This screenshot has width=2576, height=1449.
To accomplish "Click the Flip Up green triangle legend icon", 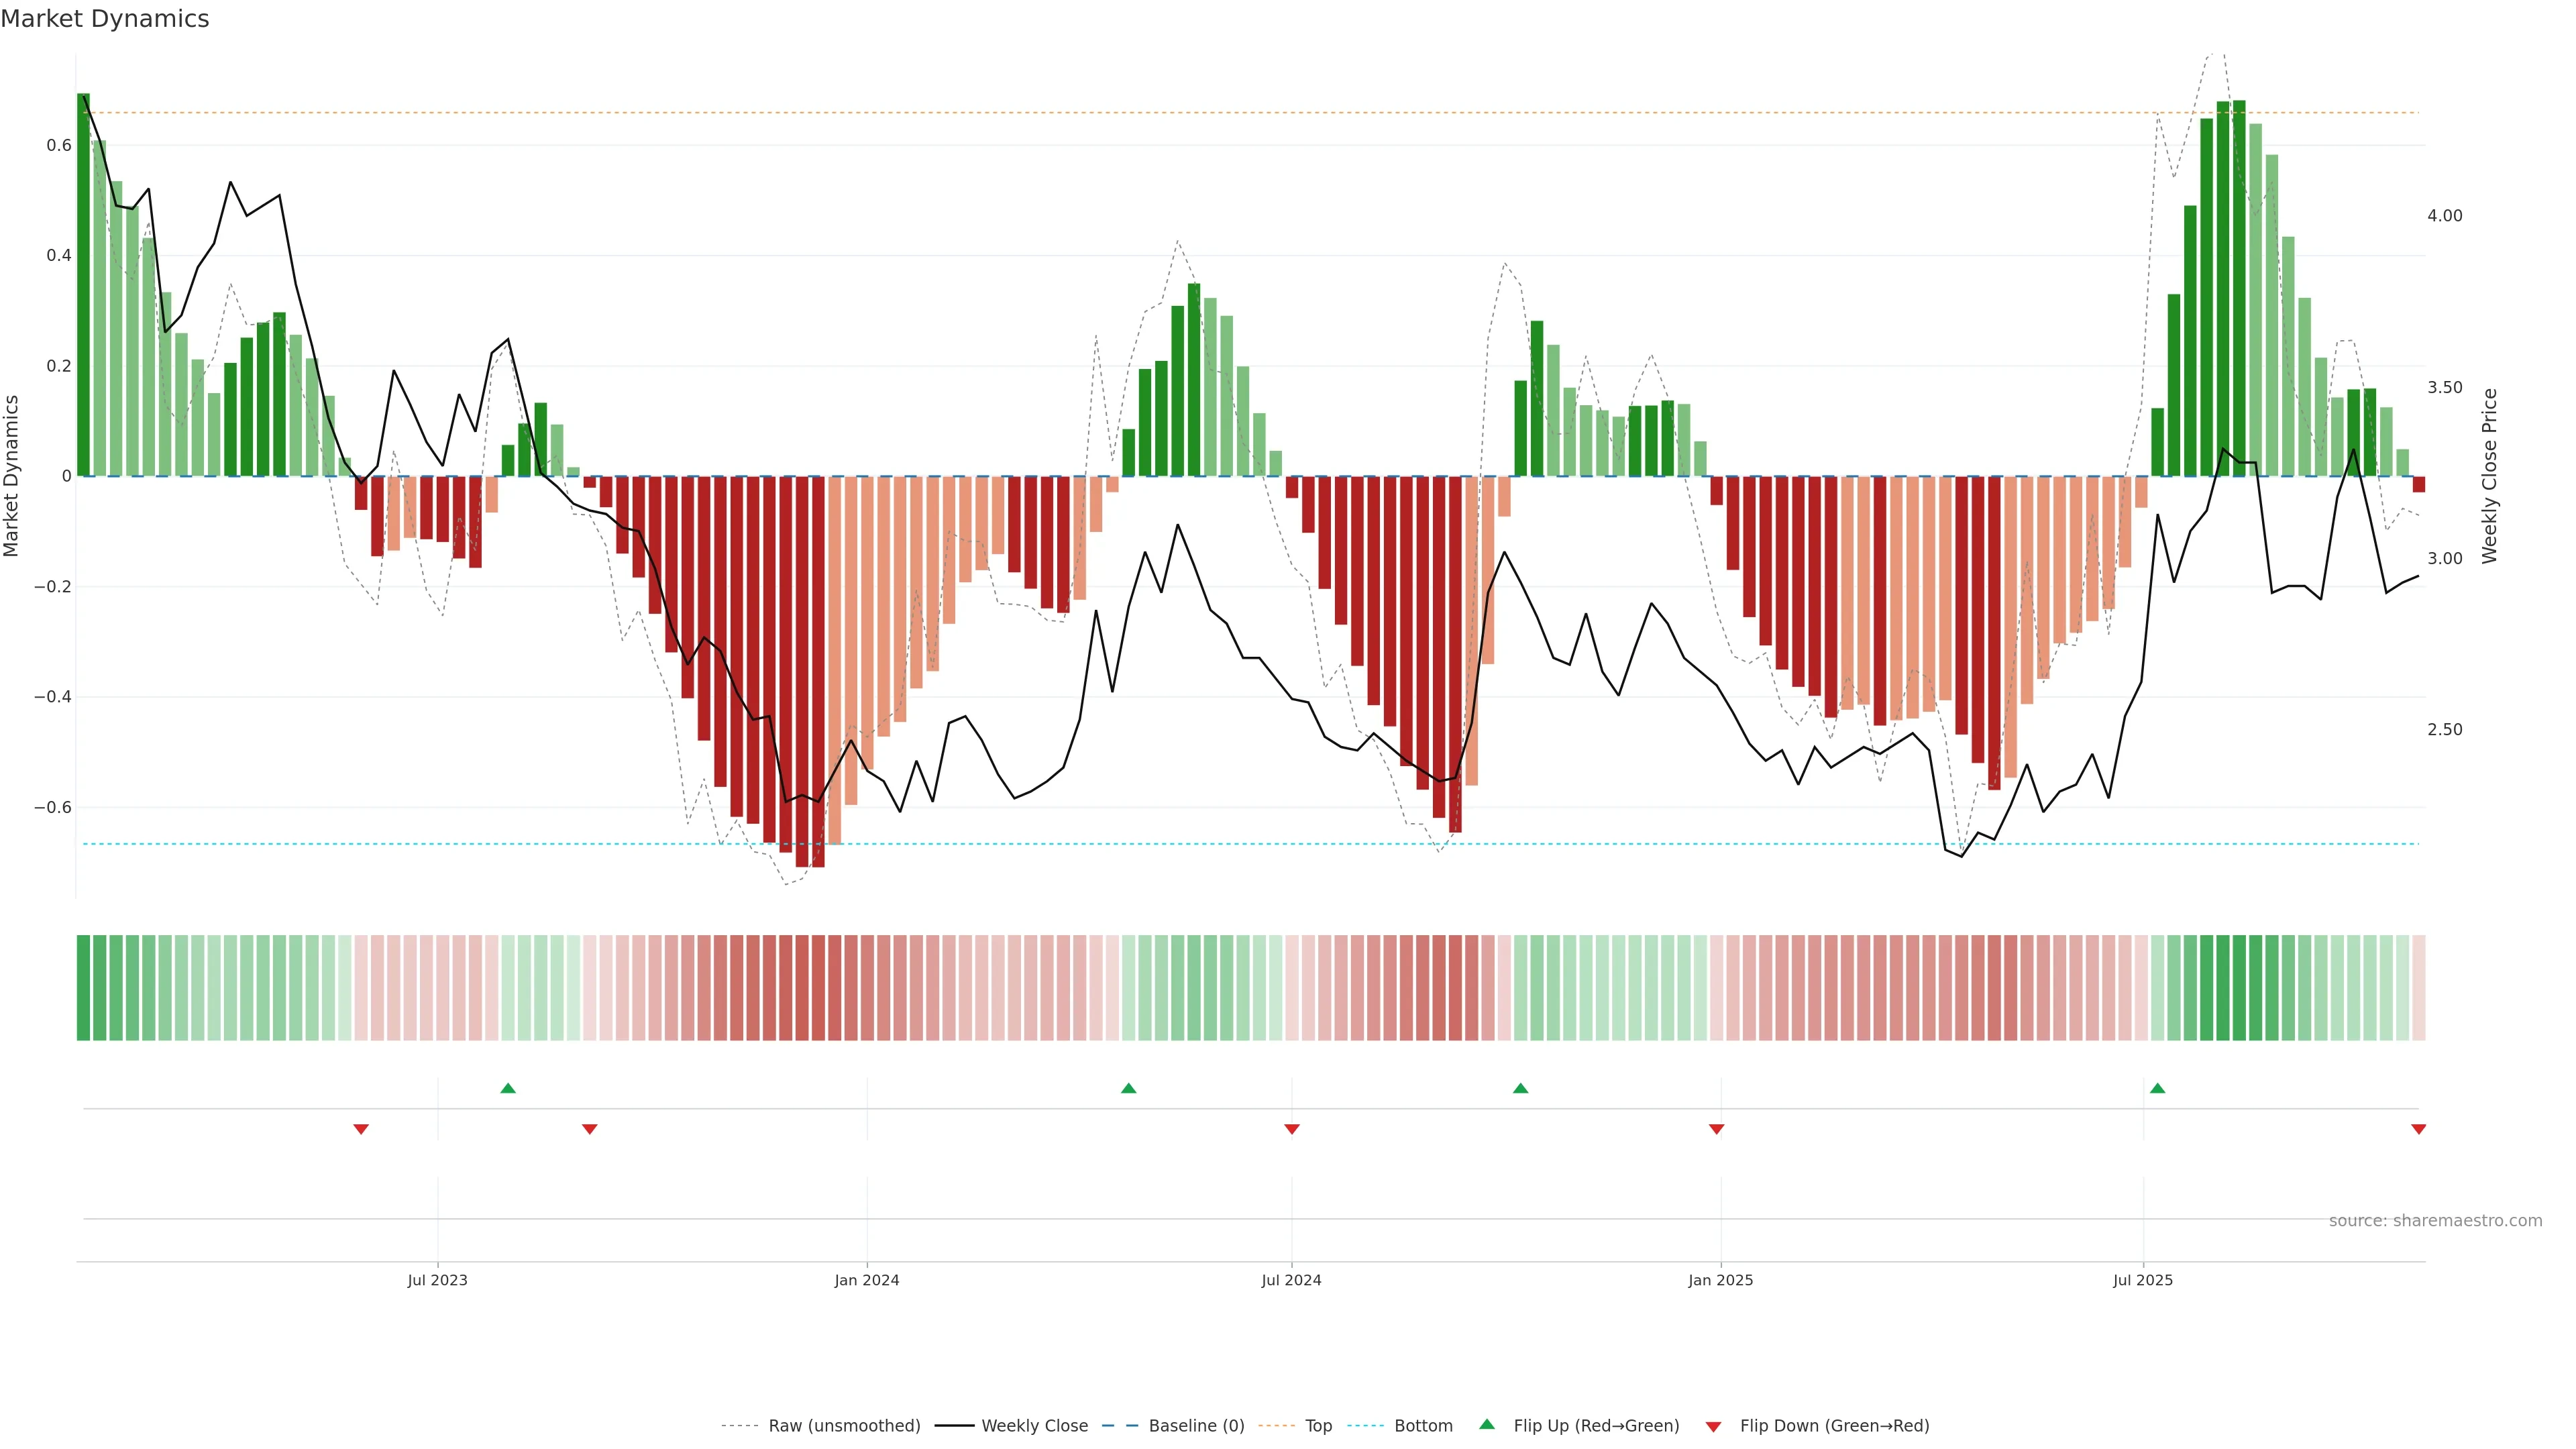I will [1487, 1424].
